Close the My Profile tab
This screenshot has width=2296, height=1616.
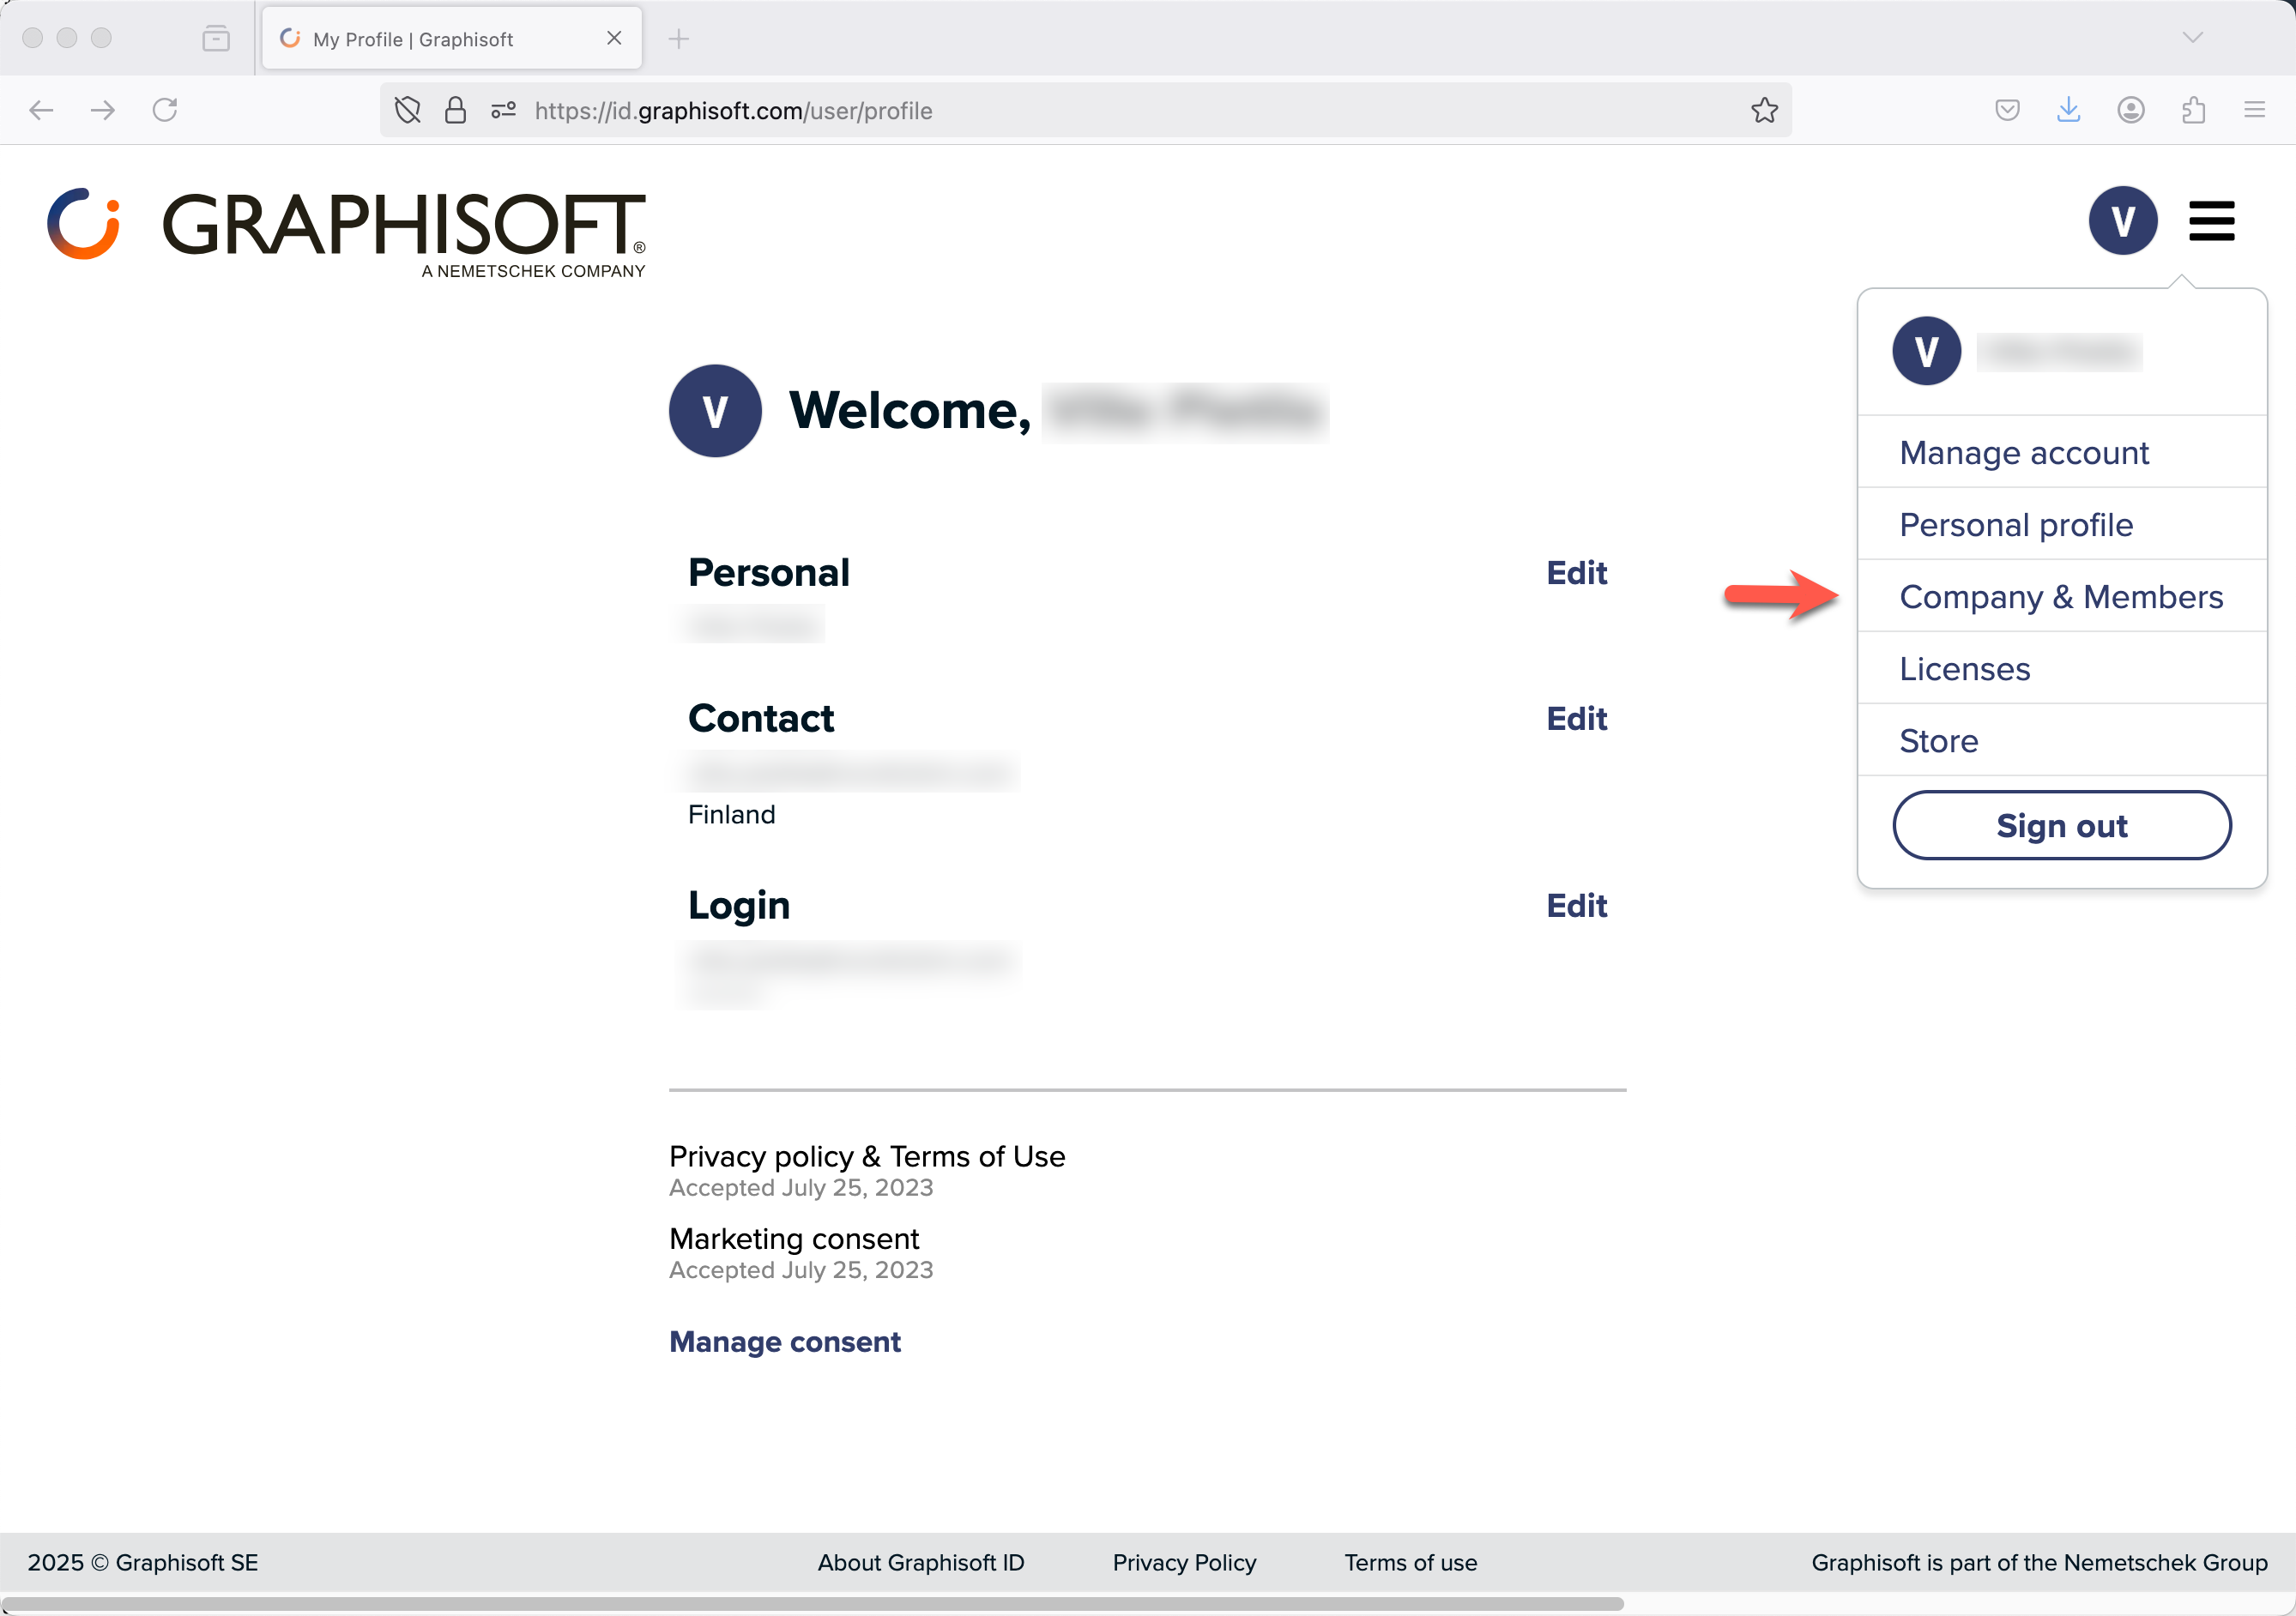pyautogui.click(x=614, y=38)
